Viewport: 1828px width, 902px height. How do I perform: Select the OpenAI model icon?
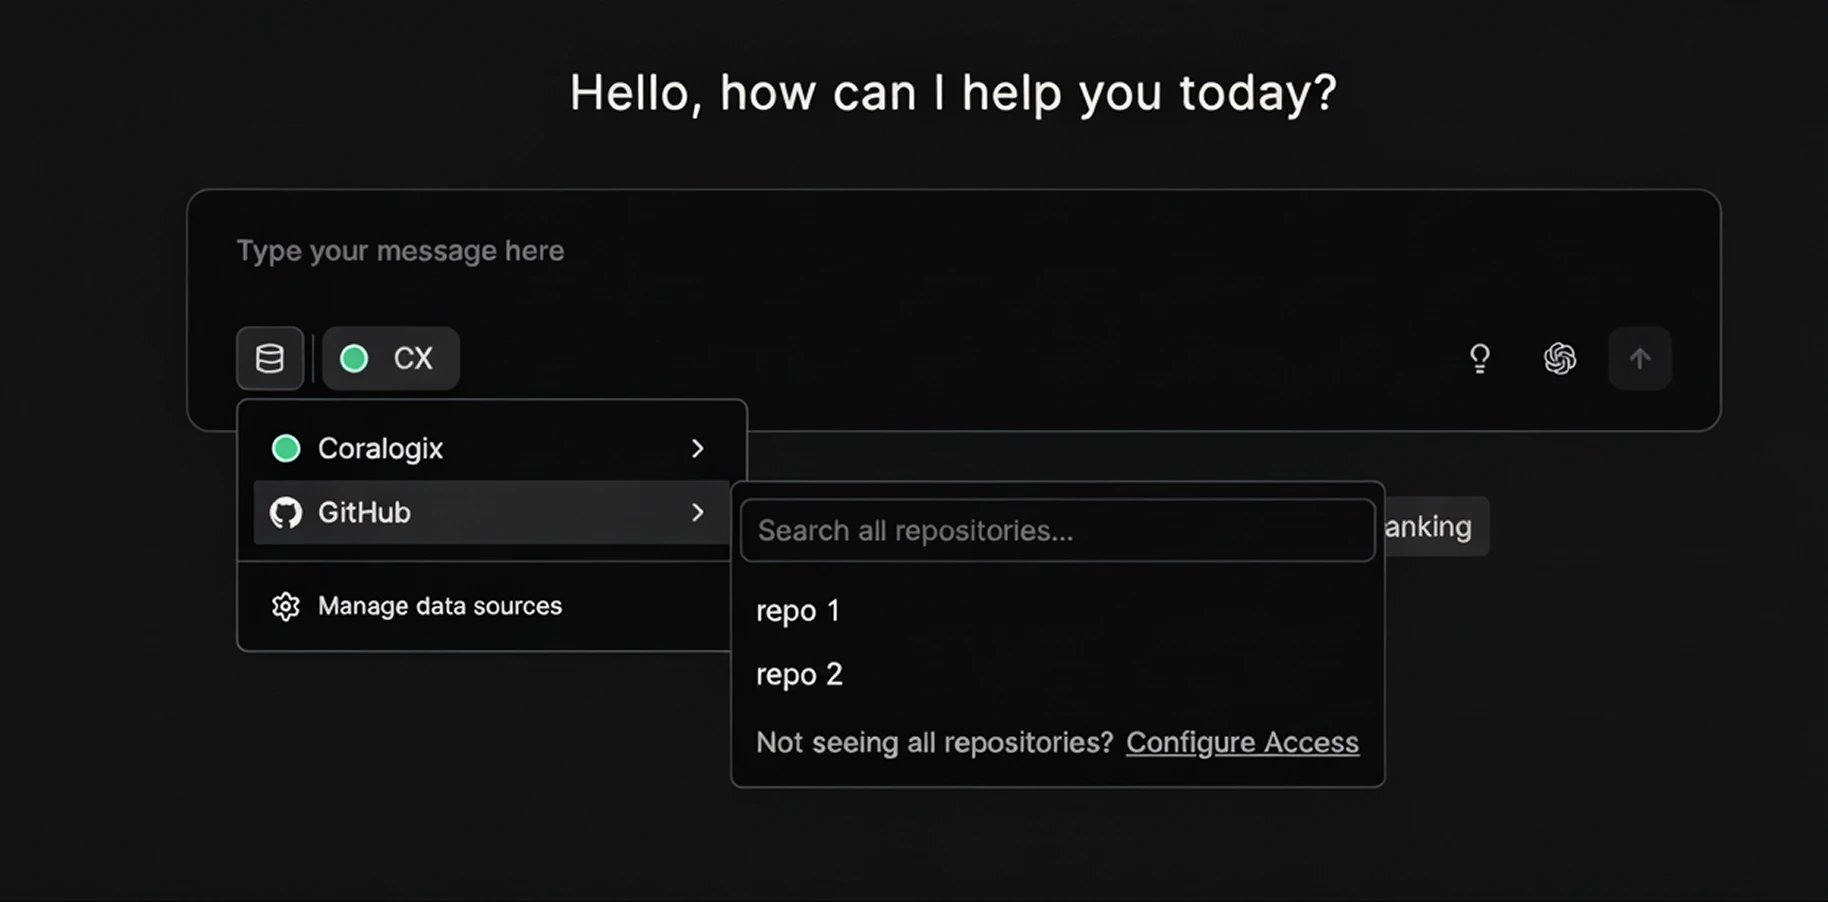(x=1560, y=358)
